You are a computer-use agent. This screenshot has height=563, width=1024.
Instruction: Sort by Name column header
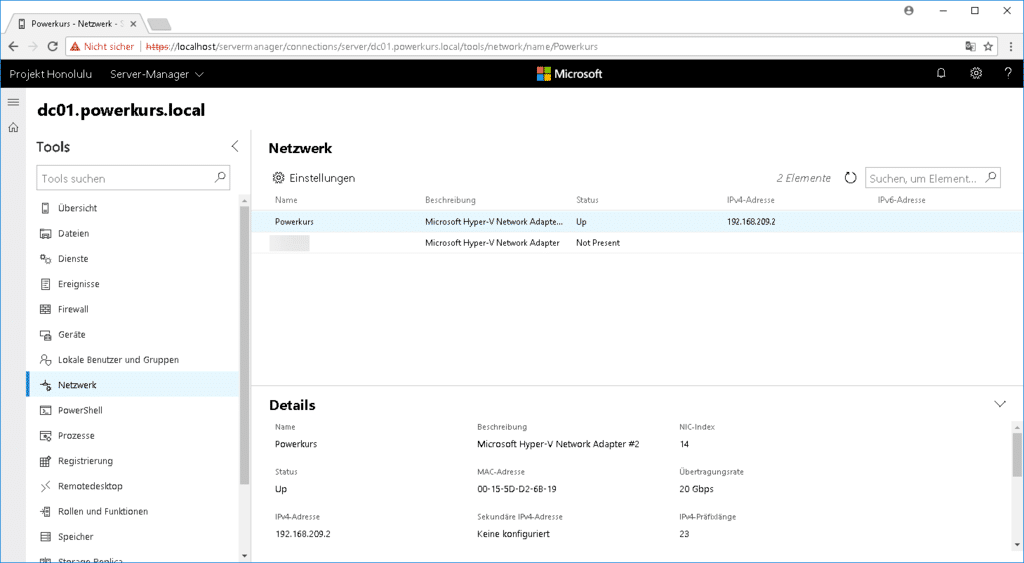click(286, 200)
